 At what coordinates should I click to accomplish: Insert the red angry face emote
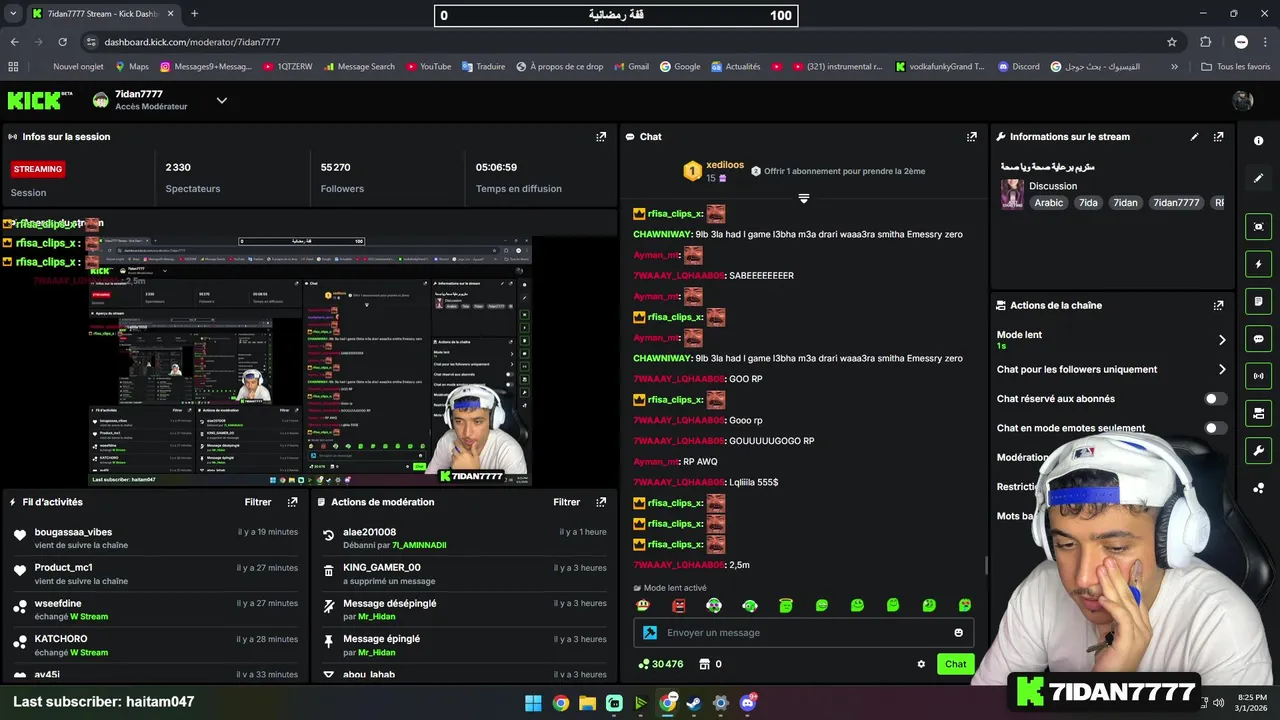[679, 606]
